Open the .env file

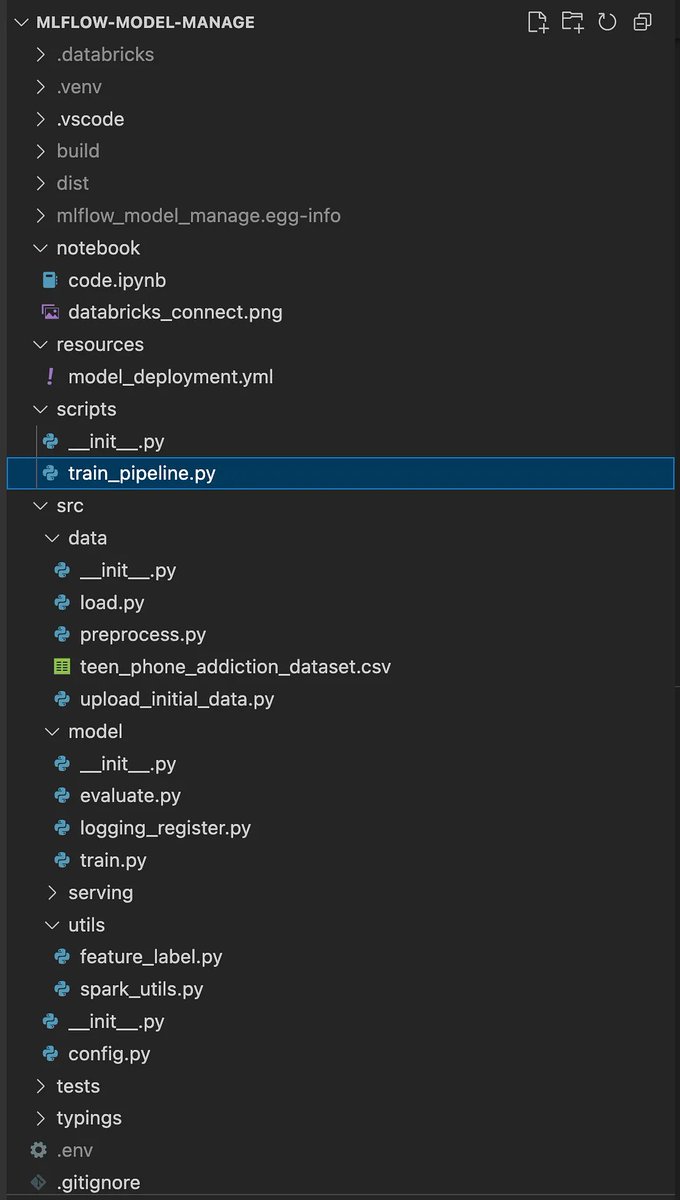75,1150
